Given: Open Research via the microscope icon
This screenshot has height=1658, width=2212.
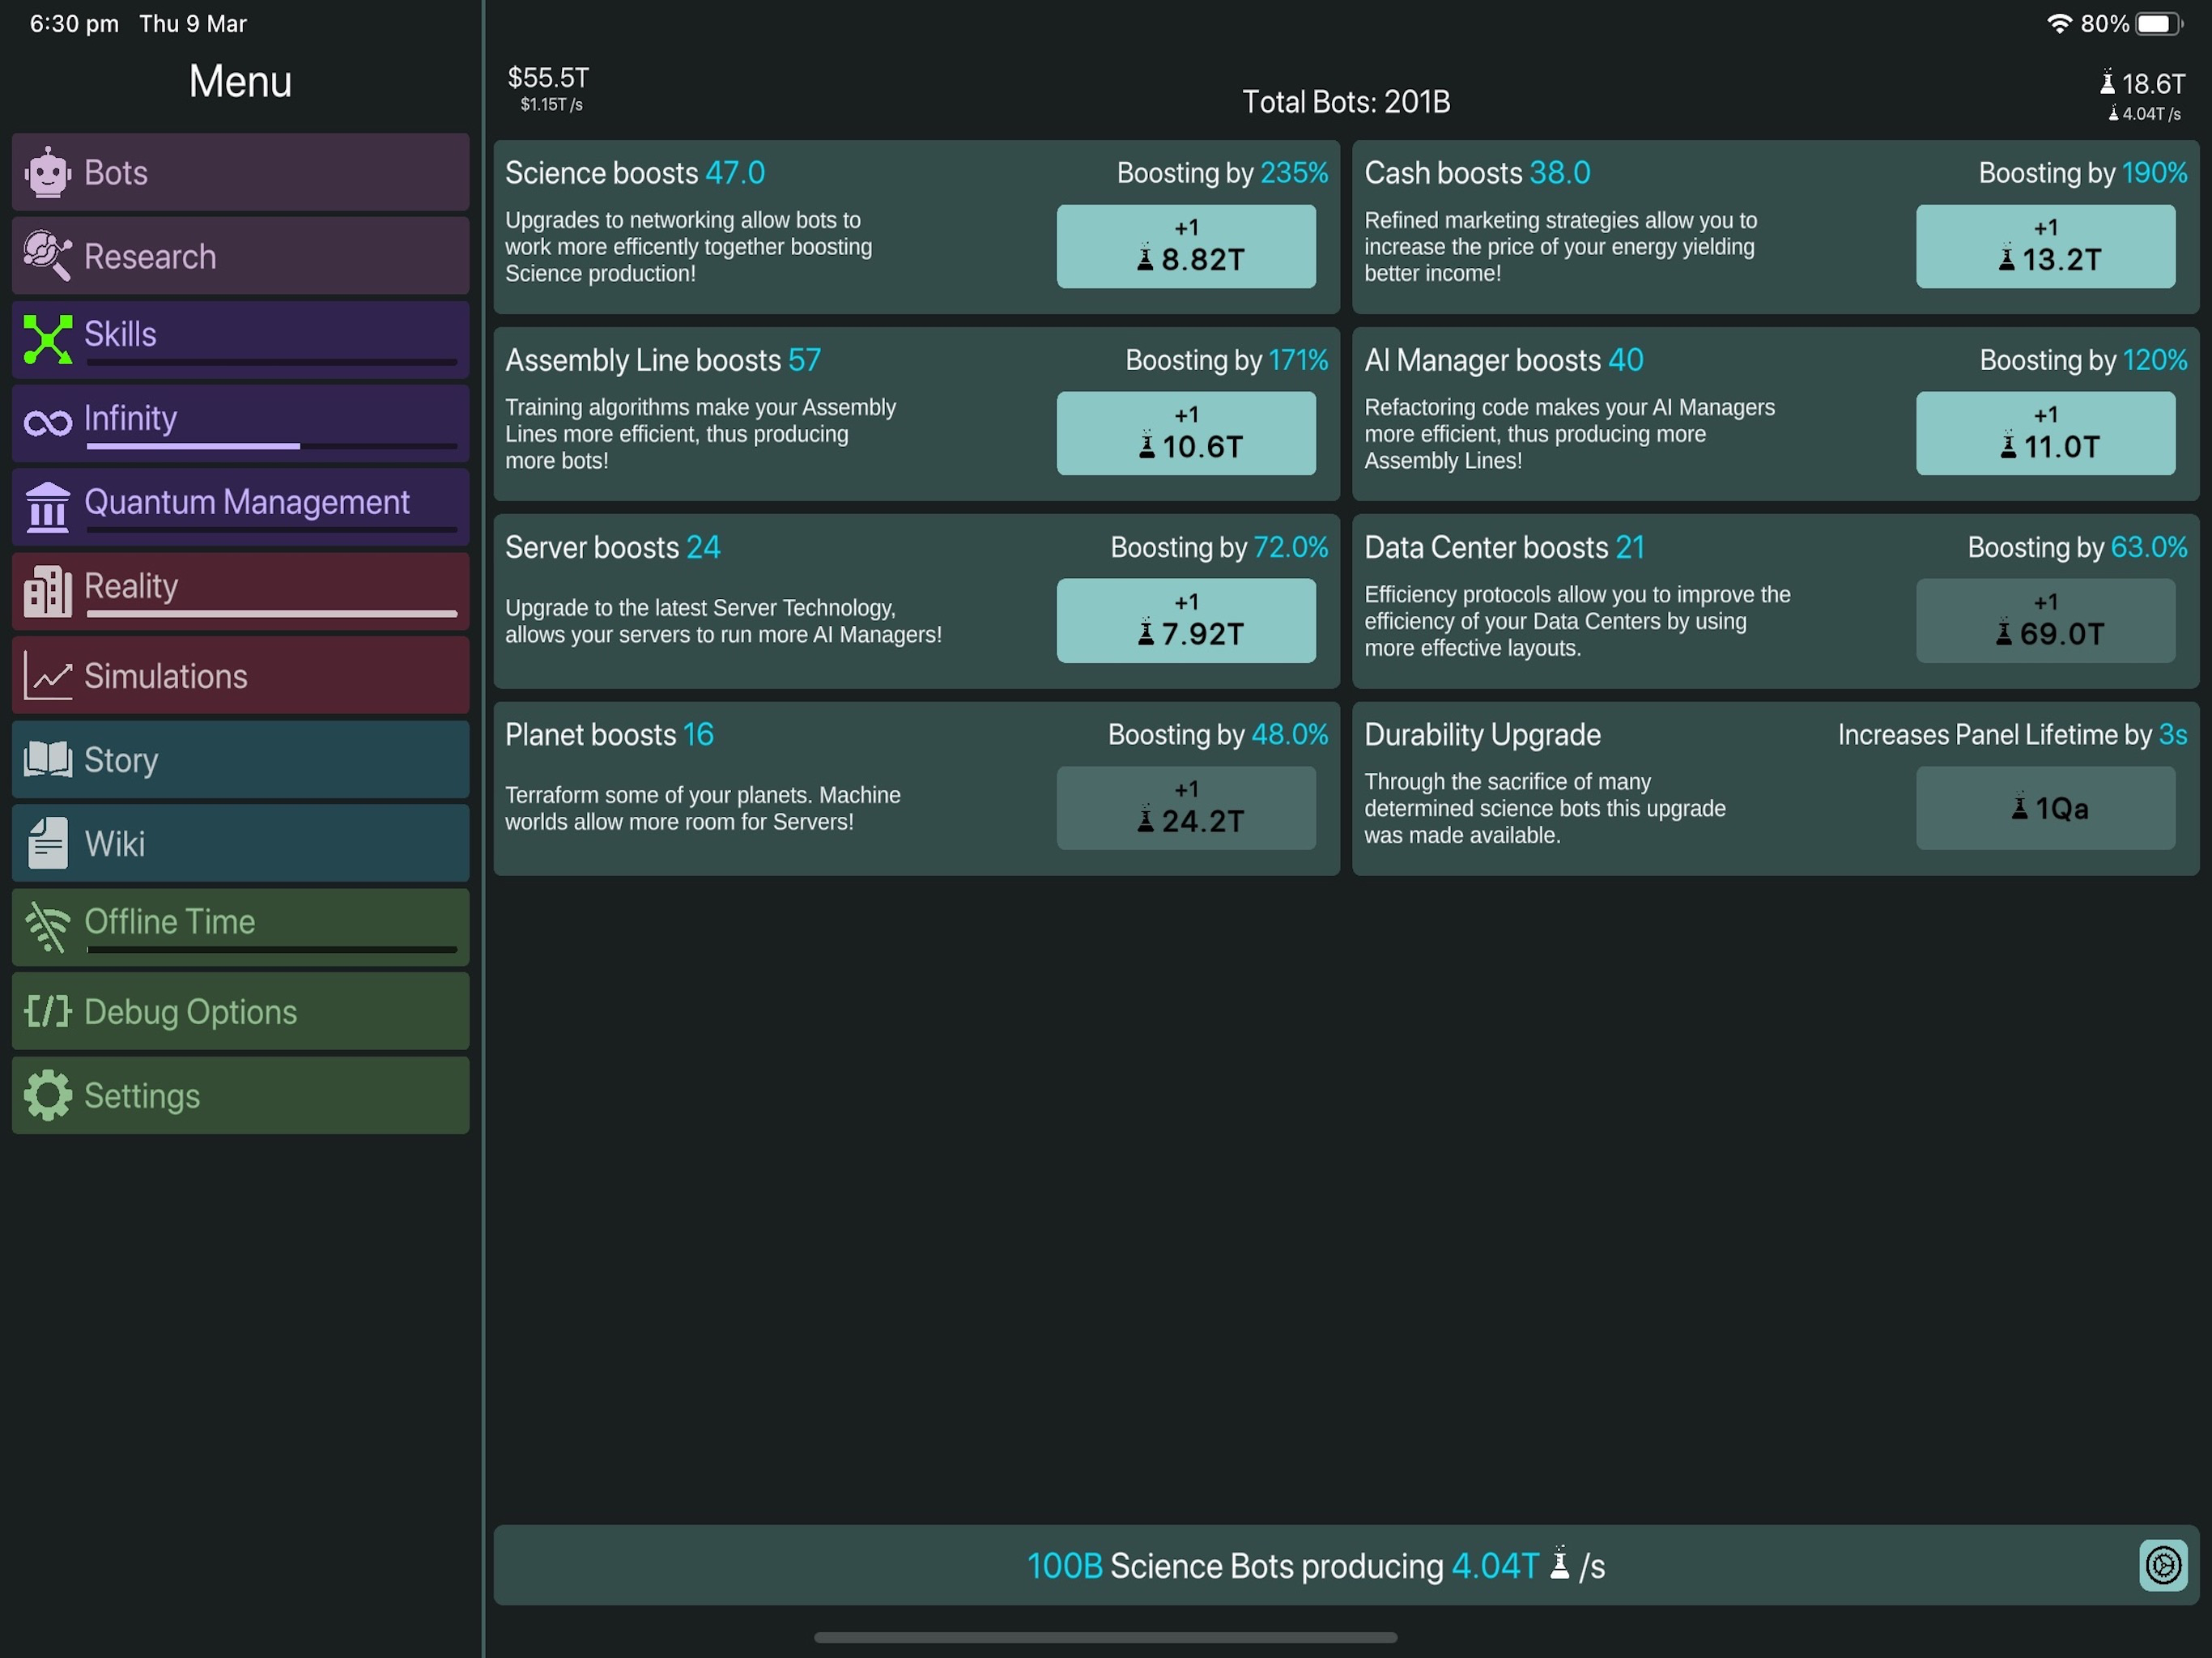Looking at the screenshot, I should pos(47,256).
